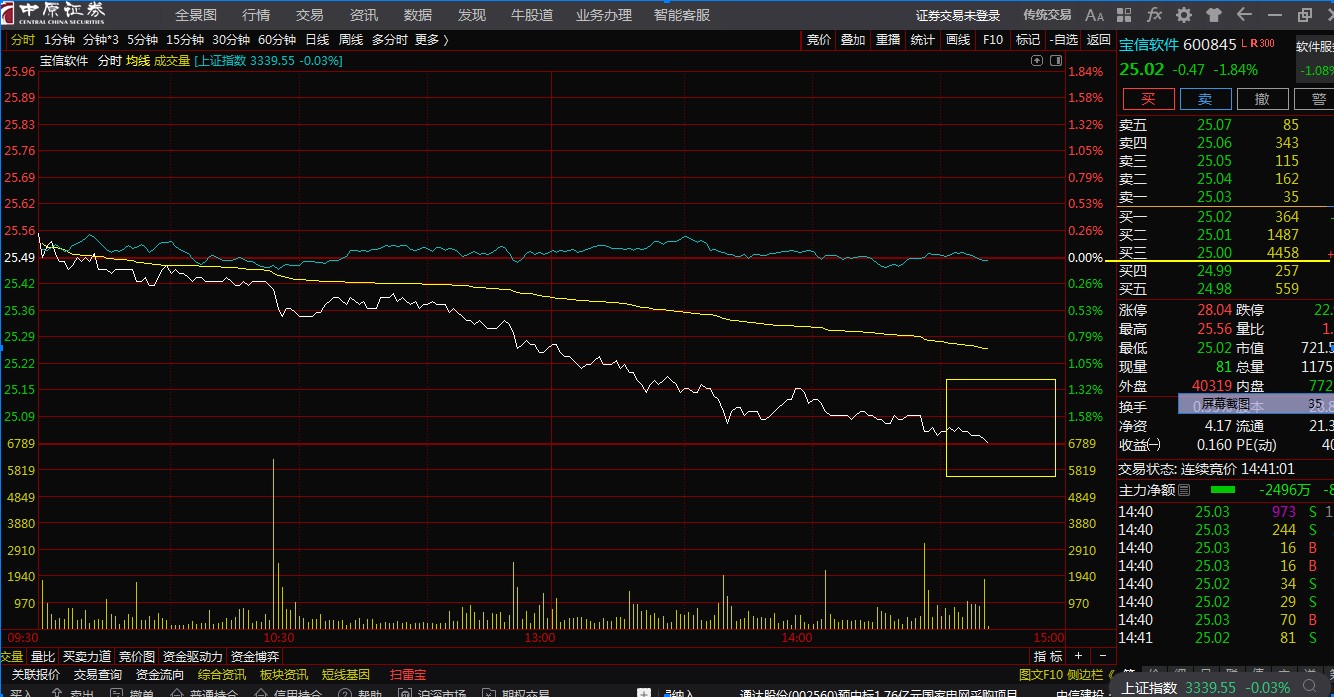Open the 全景图 menu

(196, 15)
